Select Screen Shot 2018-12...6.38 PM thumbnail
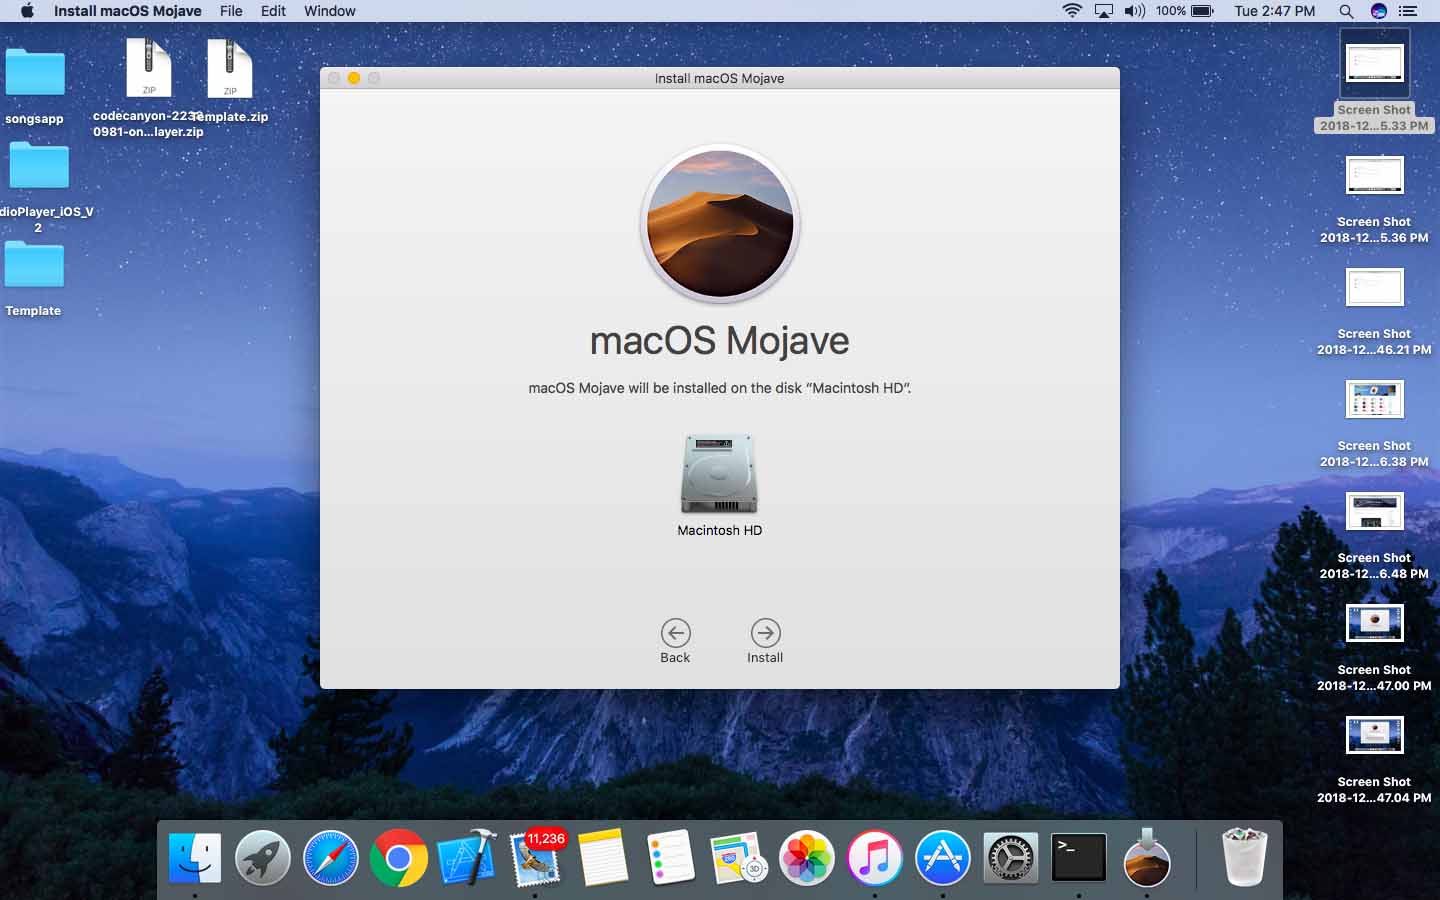1440x900 pixels. pyautogui.click(x=1374, y=400)
